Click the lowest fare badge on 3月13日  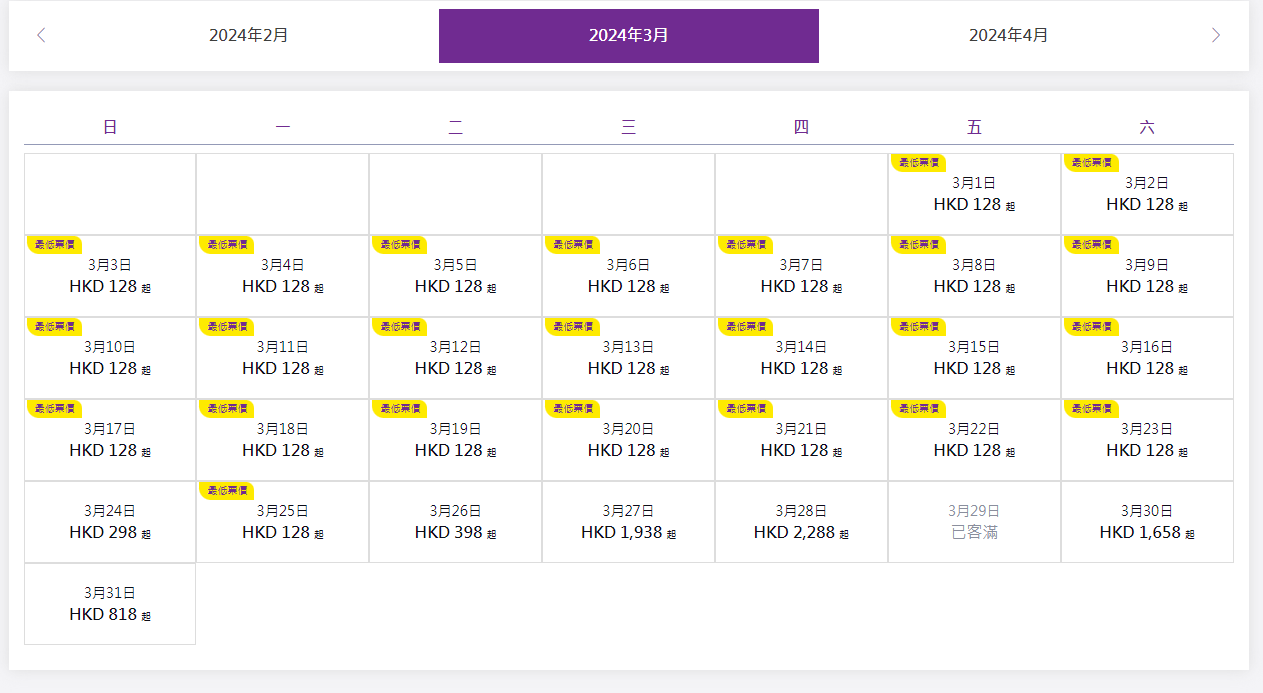572,326
